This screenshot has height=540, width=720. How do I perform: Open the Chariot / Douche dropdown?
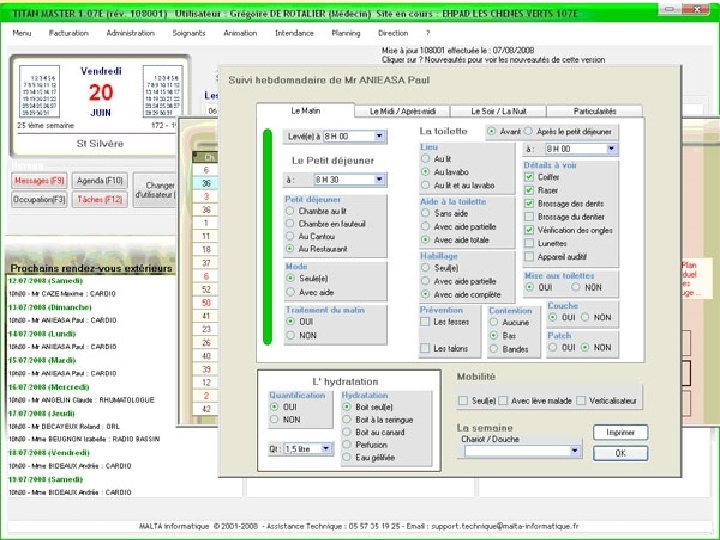pyautogui.click(x=574, y=451)
